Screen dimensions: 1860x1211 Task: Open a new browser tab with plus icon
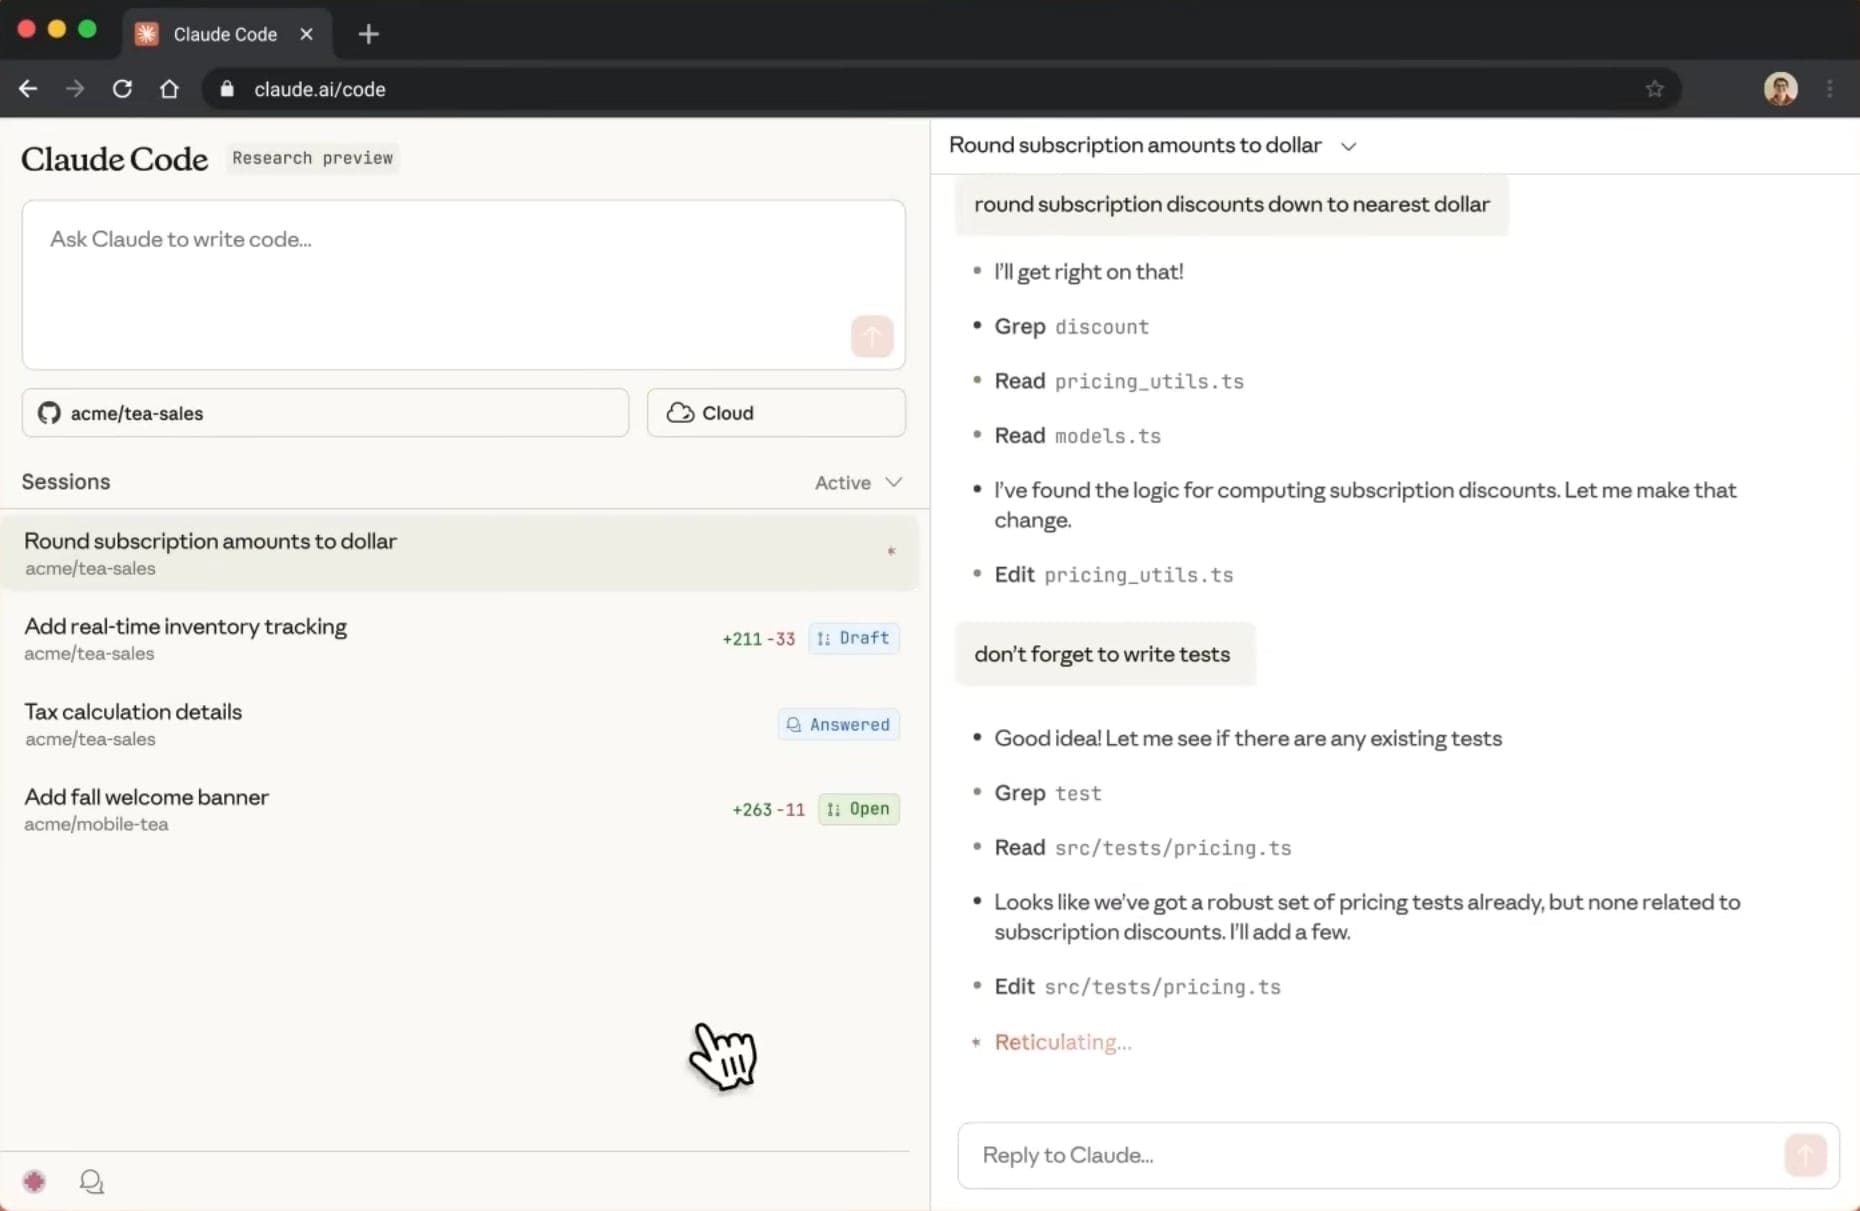[368, 34]
